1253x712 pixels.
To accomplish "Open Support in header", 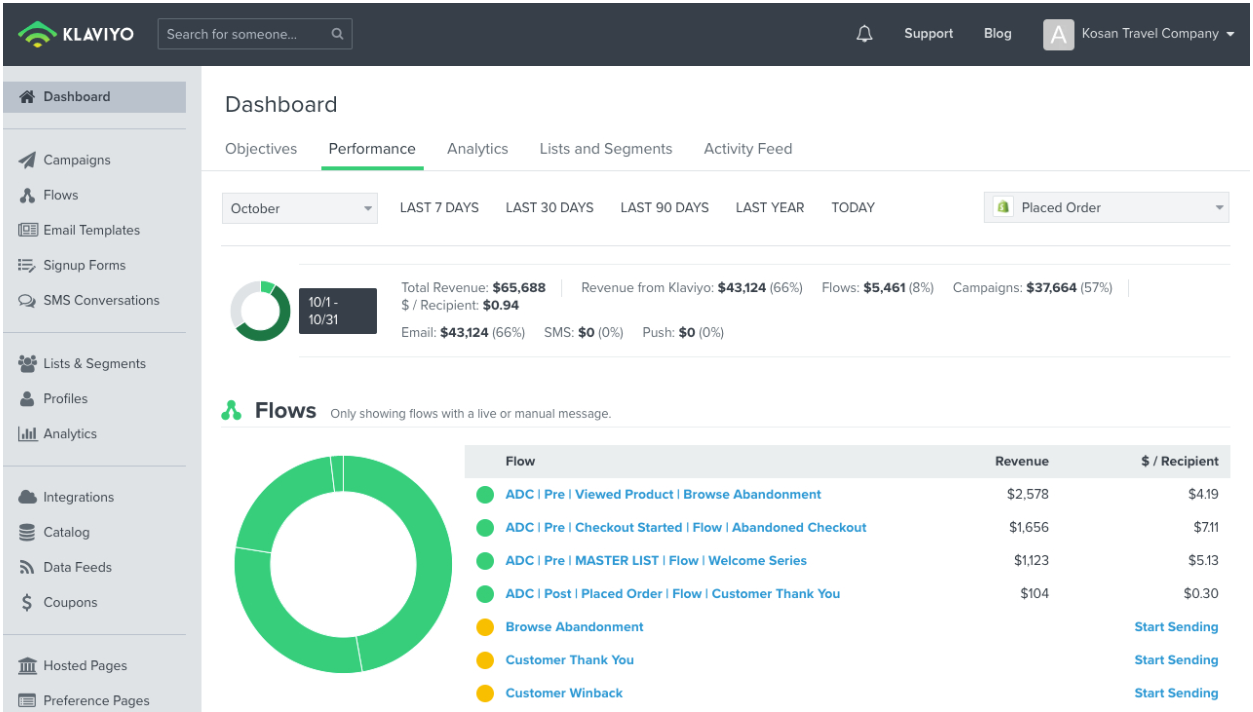I will coord(928,34).
